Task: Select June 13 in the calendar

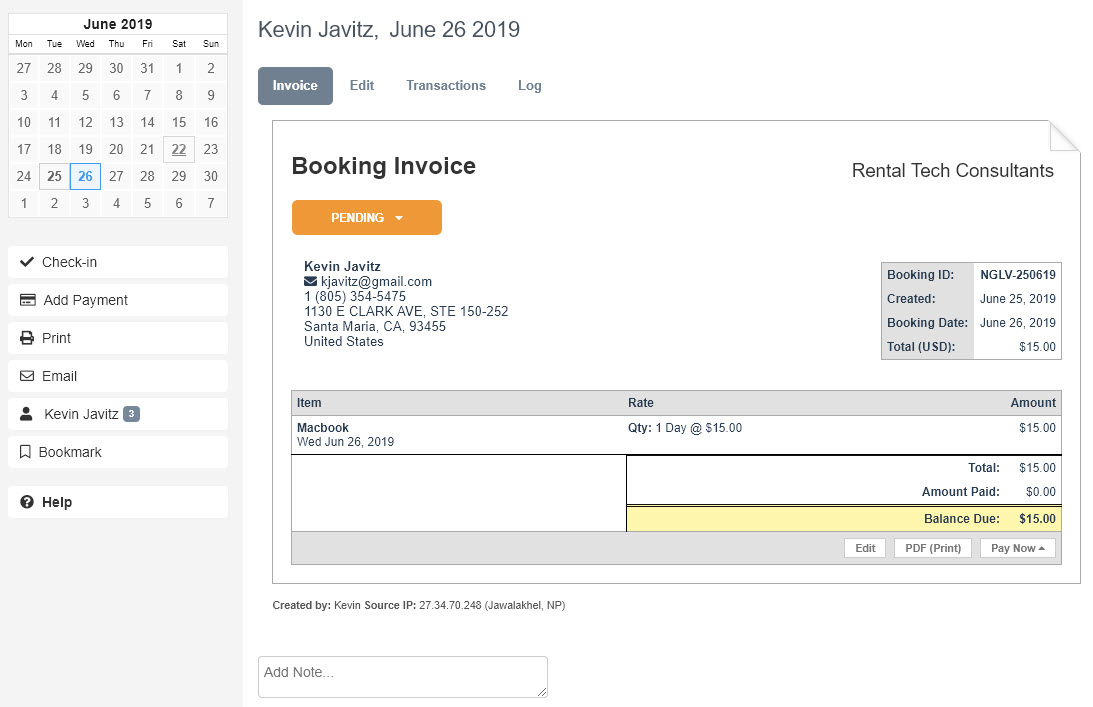Action: coord(116,123)
